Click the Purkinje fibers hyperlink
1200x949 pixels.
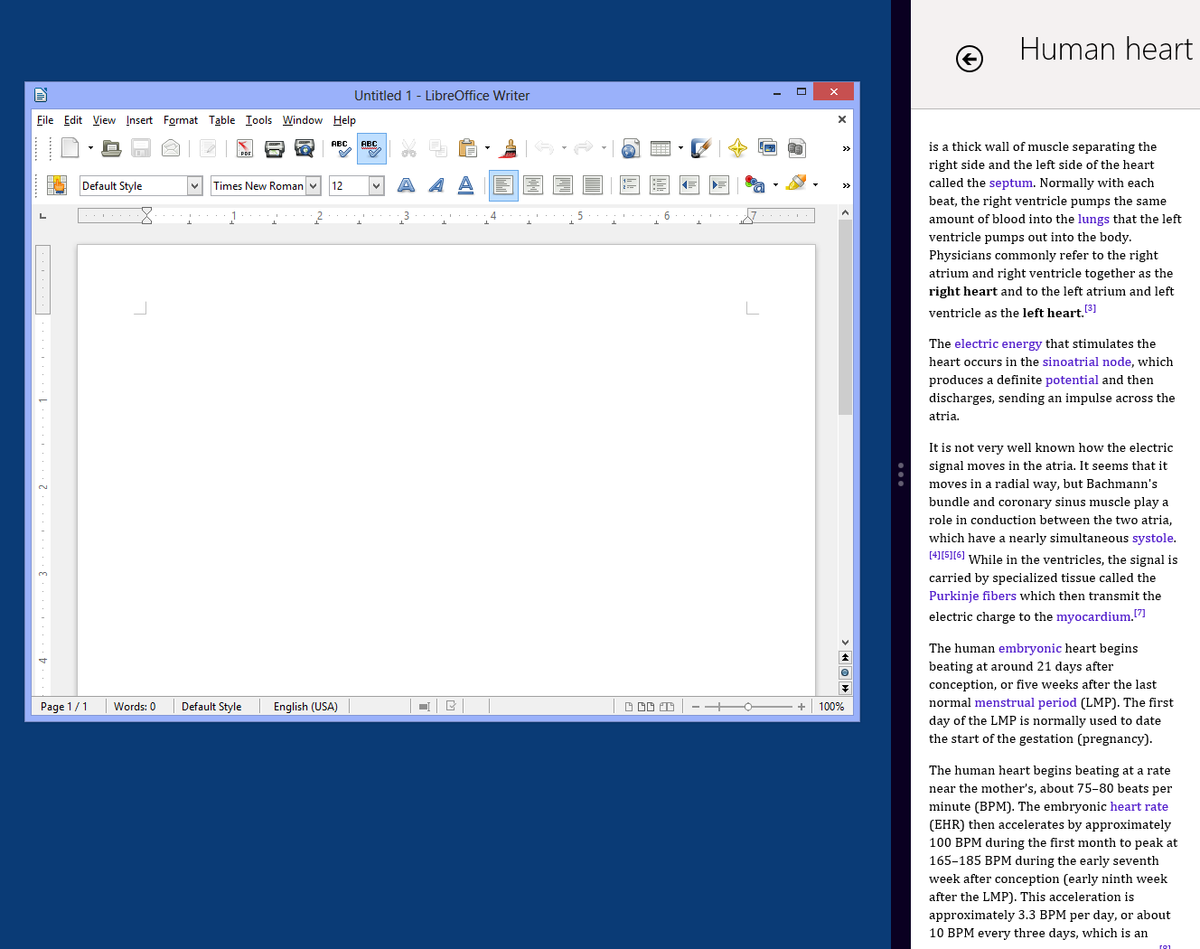pyautogui.click(x=972, y=595)
